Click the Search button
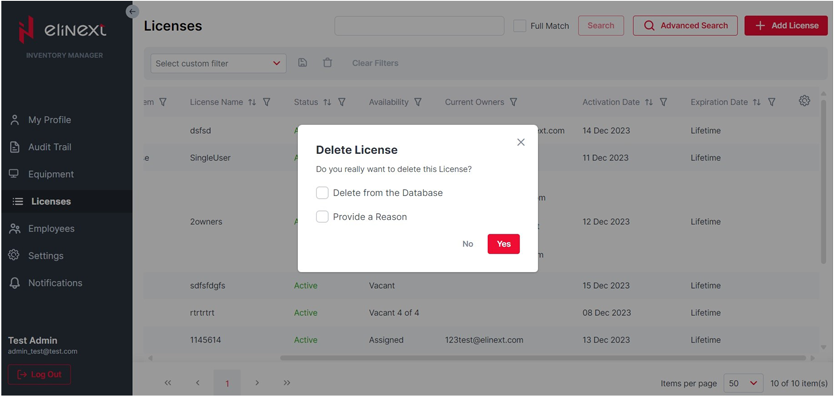This screenshot has width=834, height=396. 601,26
